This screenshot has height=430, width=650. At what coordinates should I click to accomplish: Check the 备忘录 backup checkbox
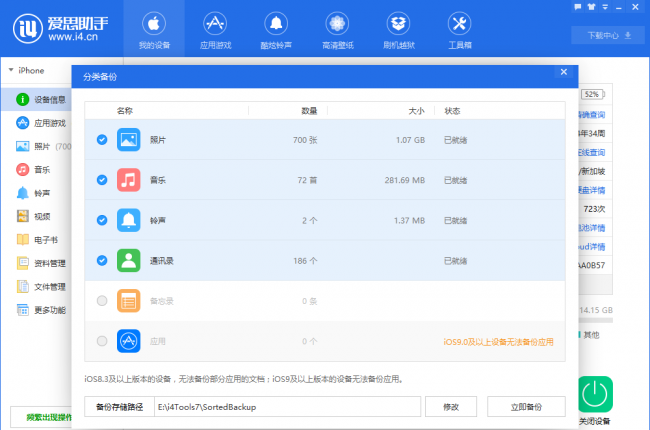pos(102,301)
